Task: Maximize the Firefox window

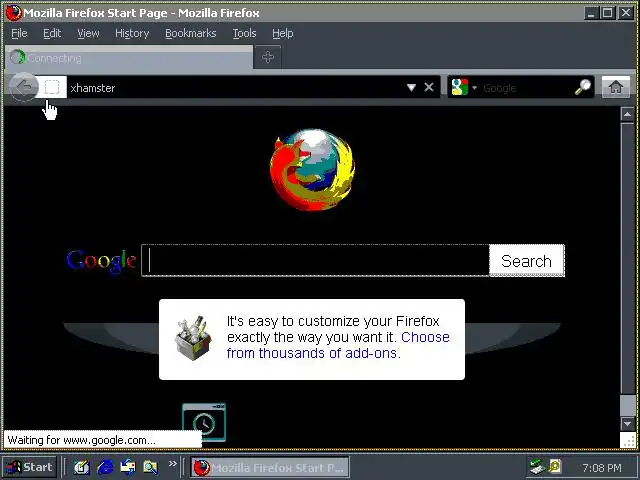Action: tap(608, 13)
